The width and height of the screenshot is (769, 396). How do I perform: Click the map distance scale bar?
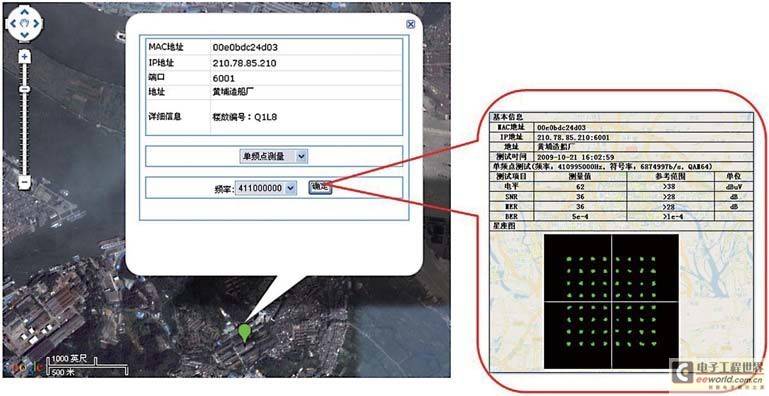coord(87,366)
